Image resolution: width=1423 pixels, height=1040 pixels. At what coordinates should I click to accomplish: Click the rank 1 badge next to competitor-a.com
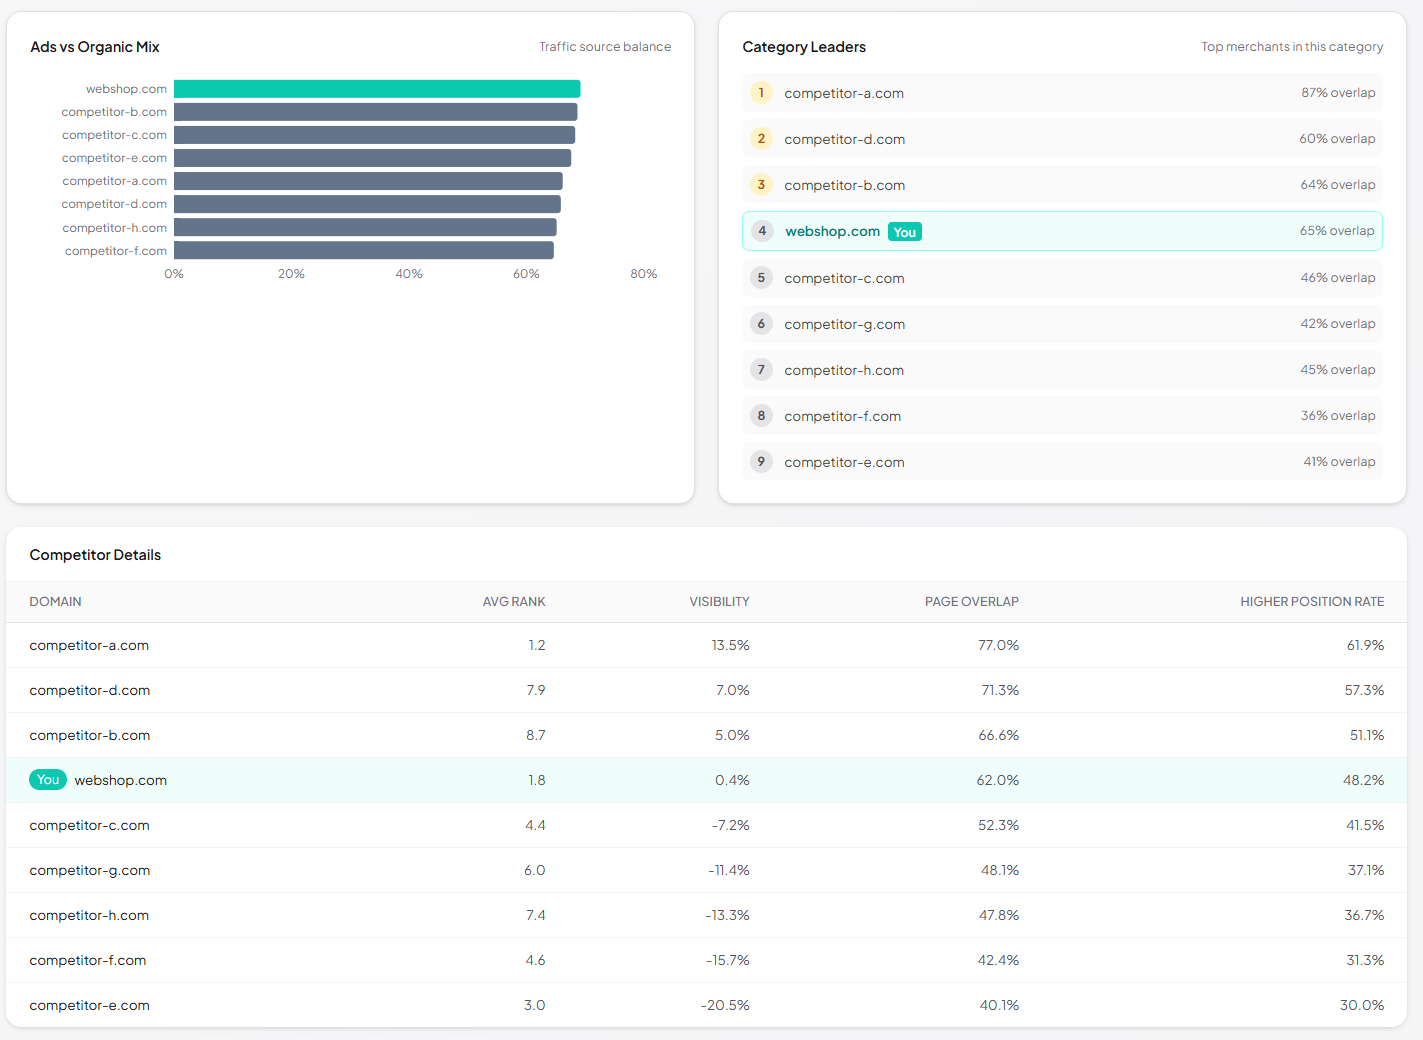point(761,92)
